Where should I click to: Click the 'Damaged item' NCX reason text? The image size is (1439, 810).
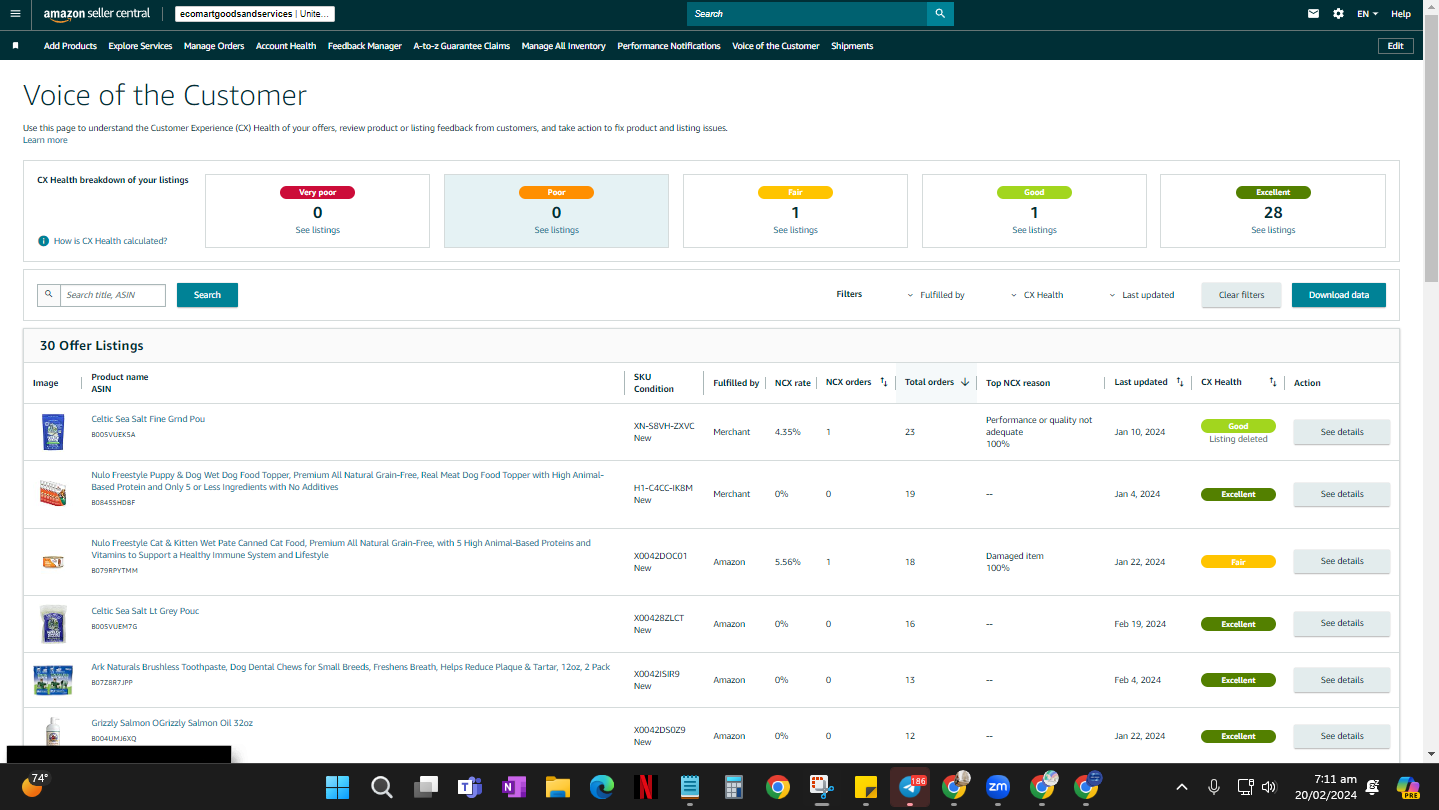coord(1015,556)
